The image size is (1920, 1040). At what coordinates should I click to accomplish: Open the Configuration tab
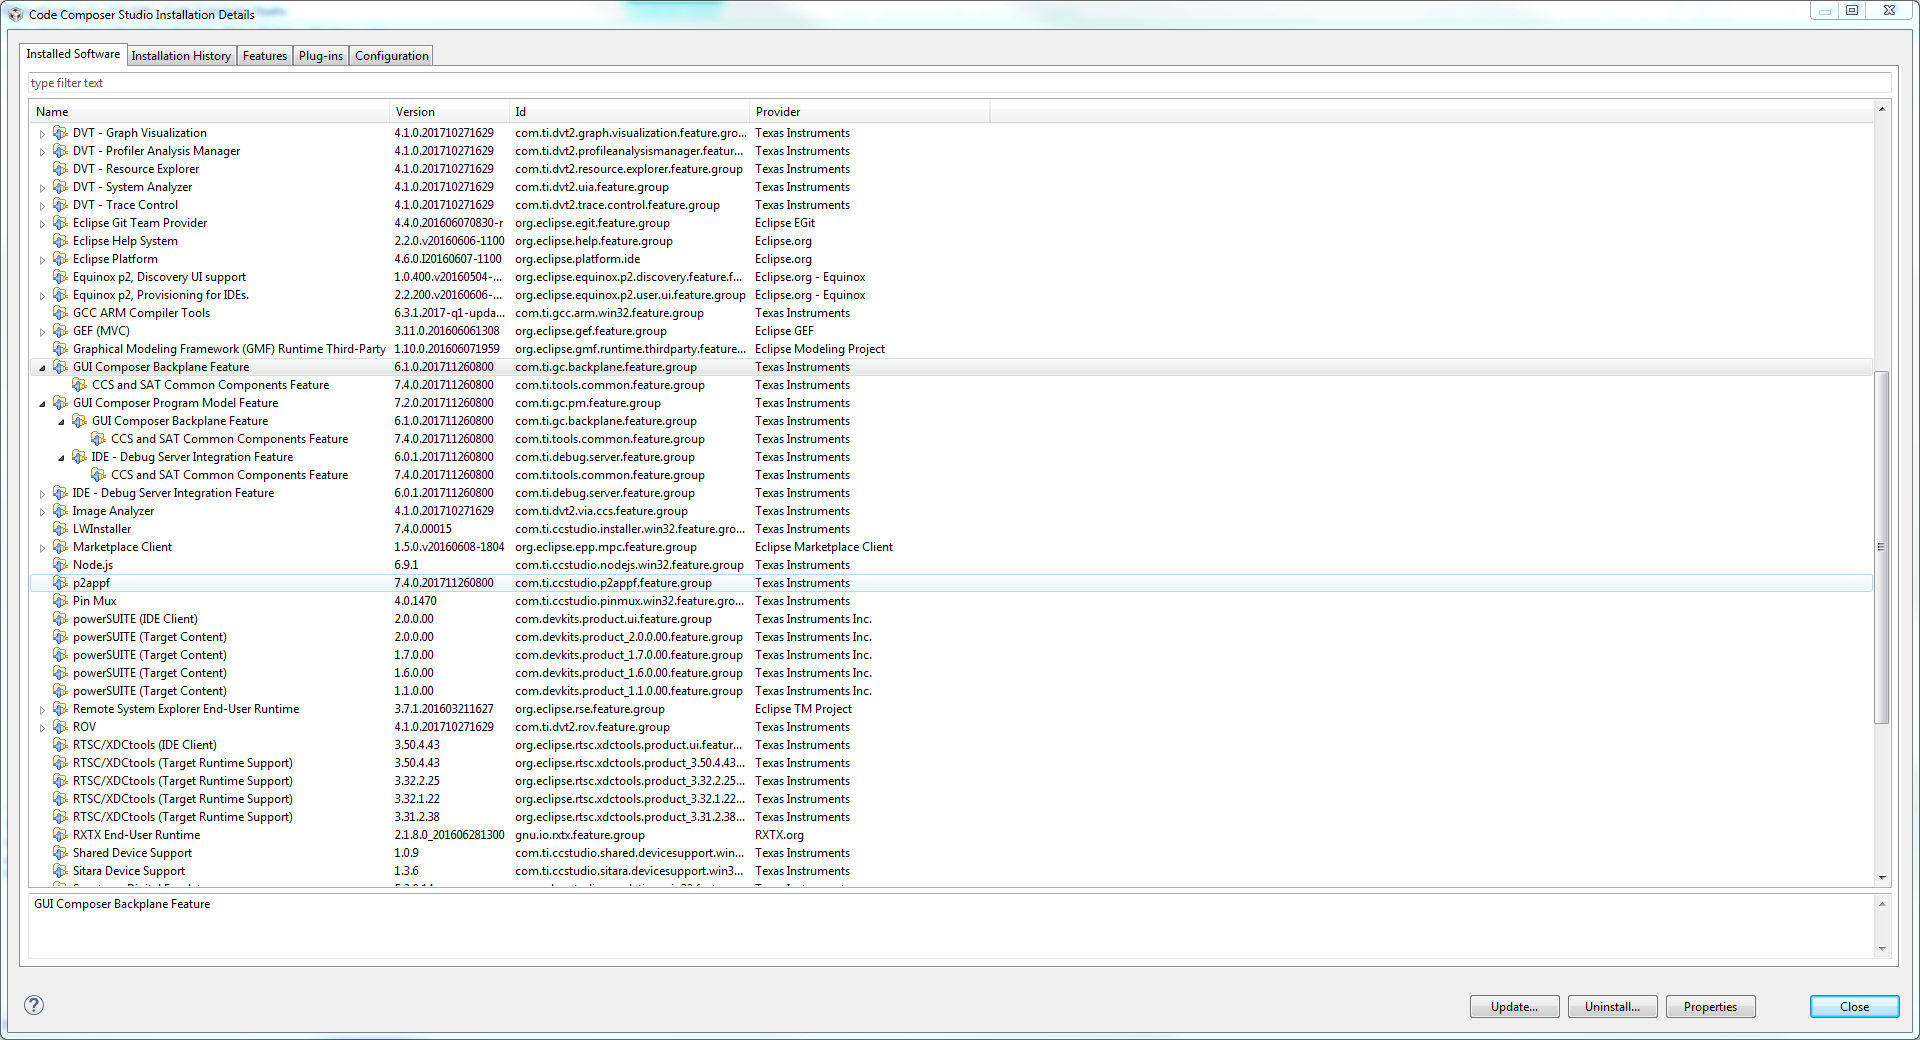click(392, 56)
